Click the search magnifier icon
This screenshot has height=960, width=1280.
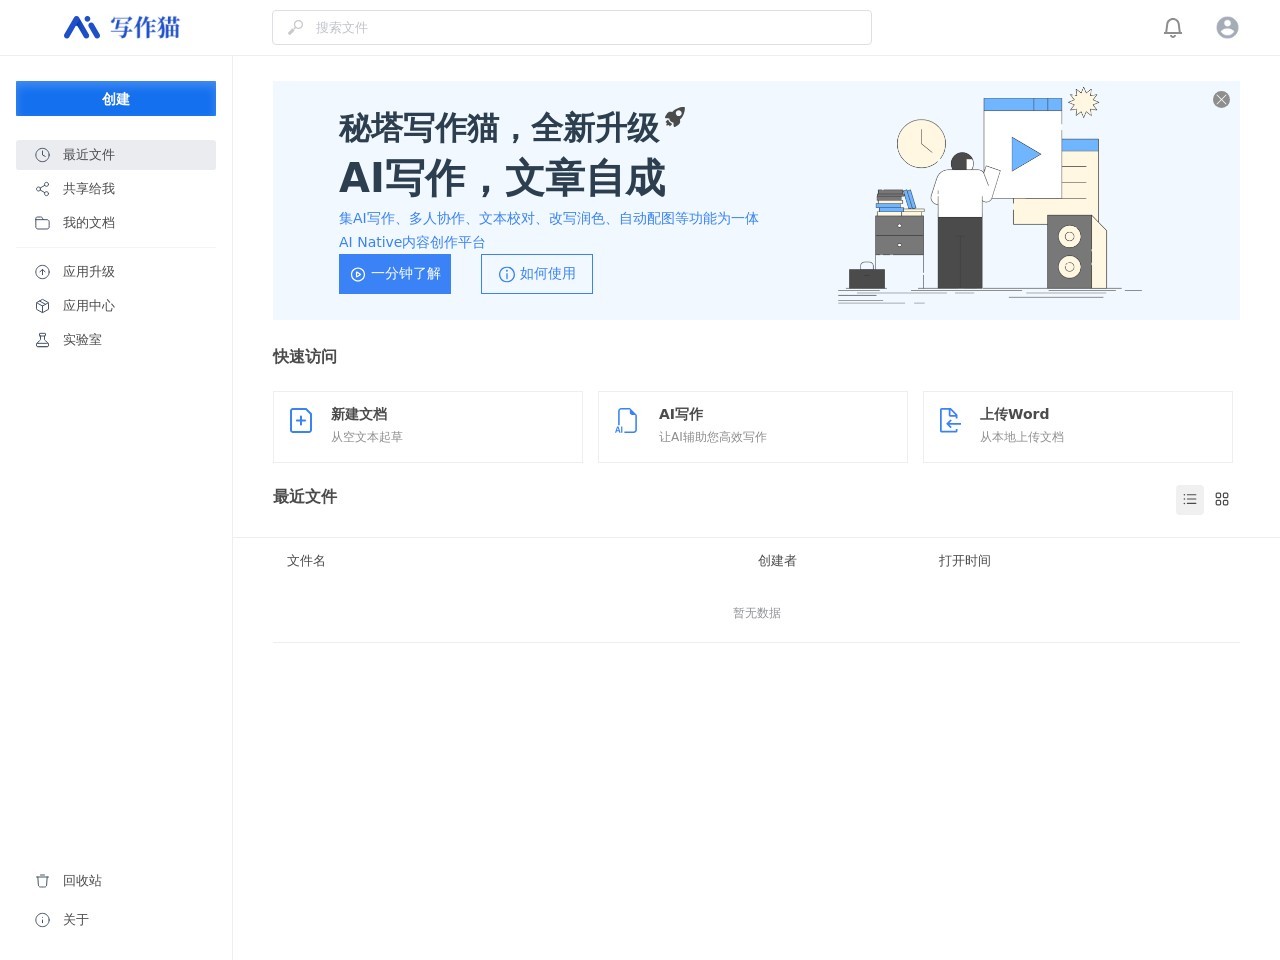click(x=295, y=27)
